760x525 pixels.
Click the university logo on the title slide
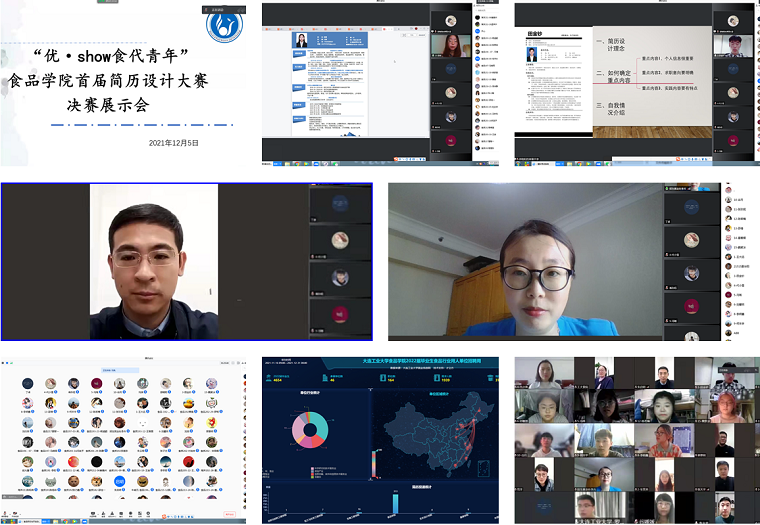pyautogui.click(x=224, y=25)
